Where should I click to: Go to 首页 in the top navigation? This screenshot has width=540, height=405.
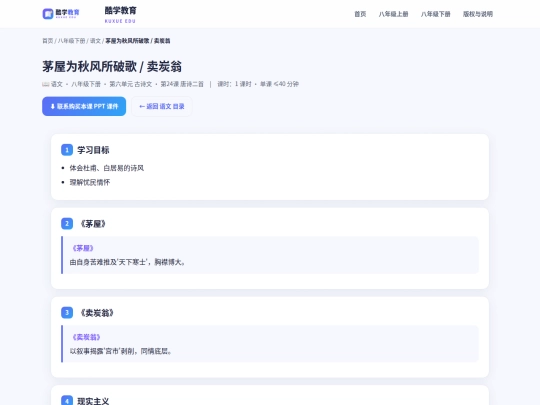[360, 14]
